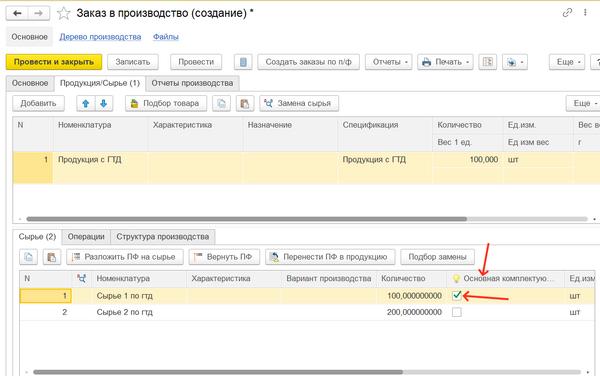Select the row Сырье 2 по гтд
This screenshot has height=376, width=600.
(307, 312)
